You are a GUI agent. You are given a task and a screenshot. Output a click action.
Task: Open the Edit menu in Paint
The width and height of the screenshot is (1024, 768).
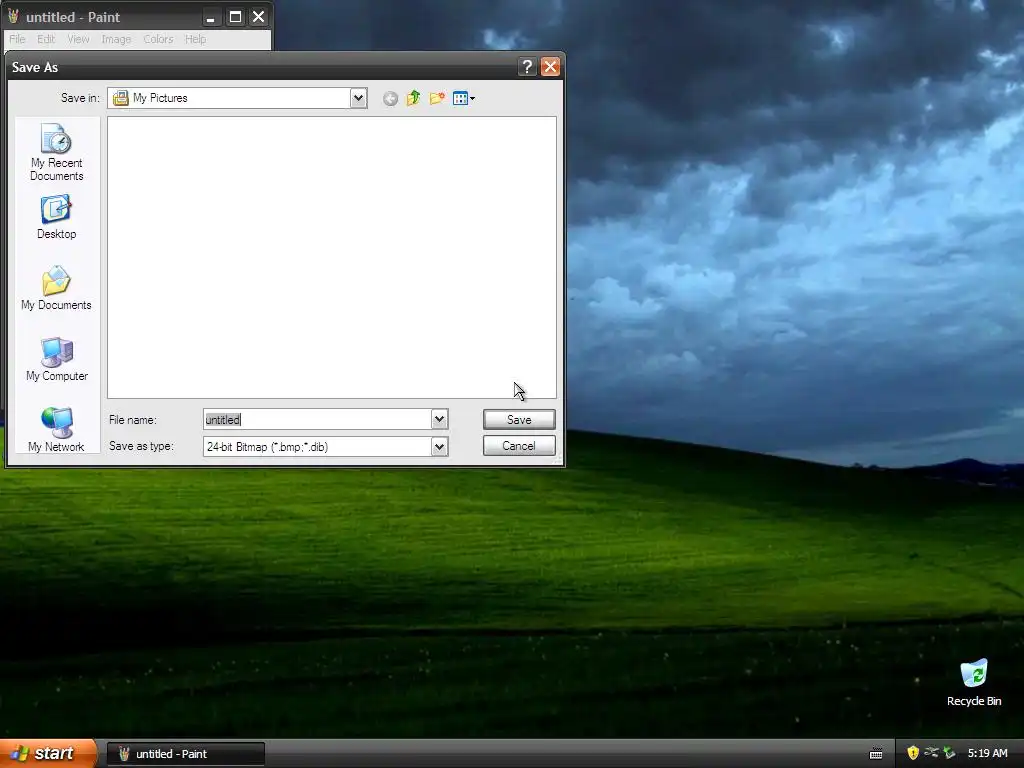[46, 39]
